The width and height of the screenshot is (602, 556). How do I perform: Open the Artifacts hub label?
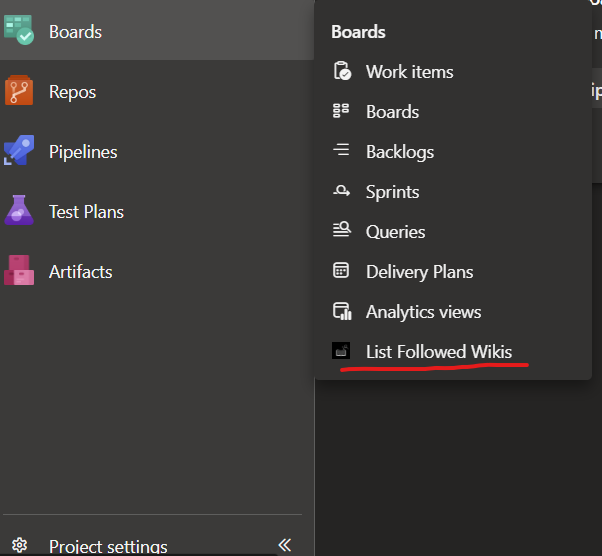click(81, 272)
